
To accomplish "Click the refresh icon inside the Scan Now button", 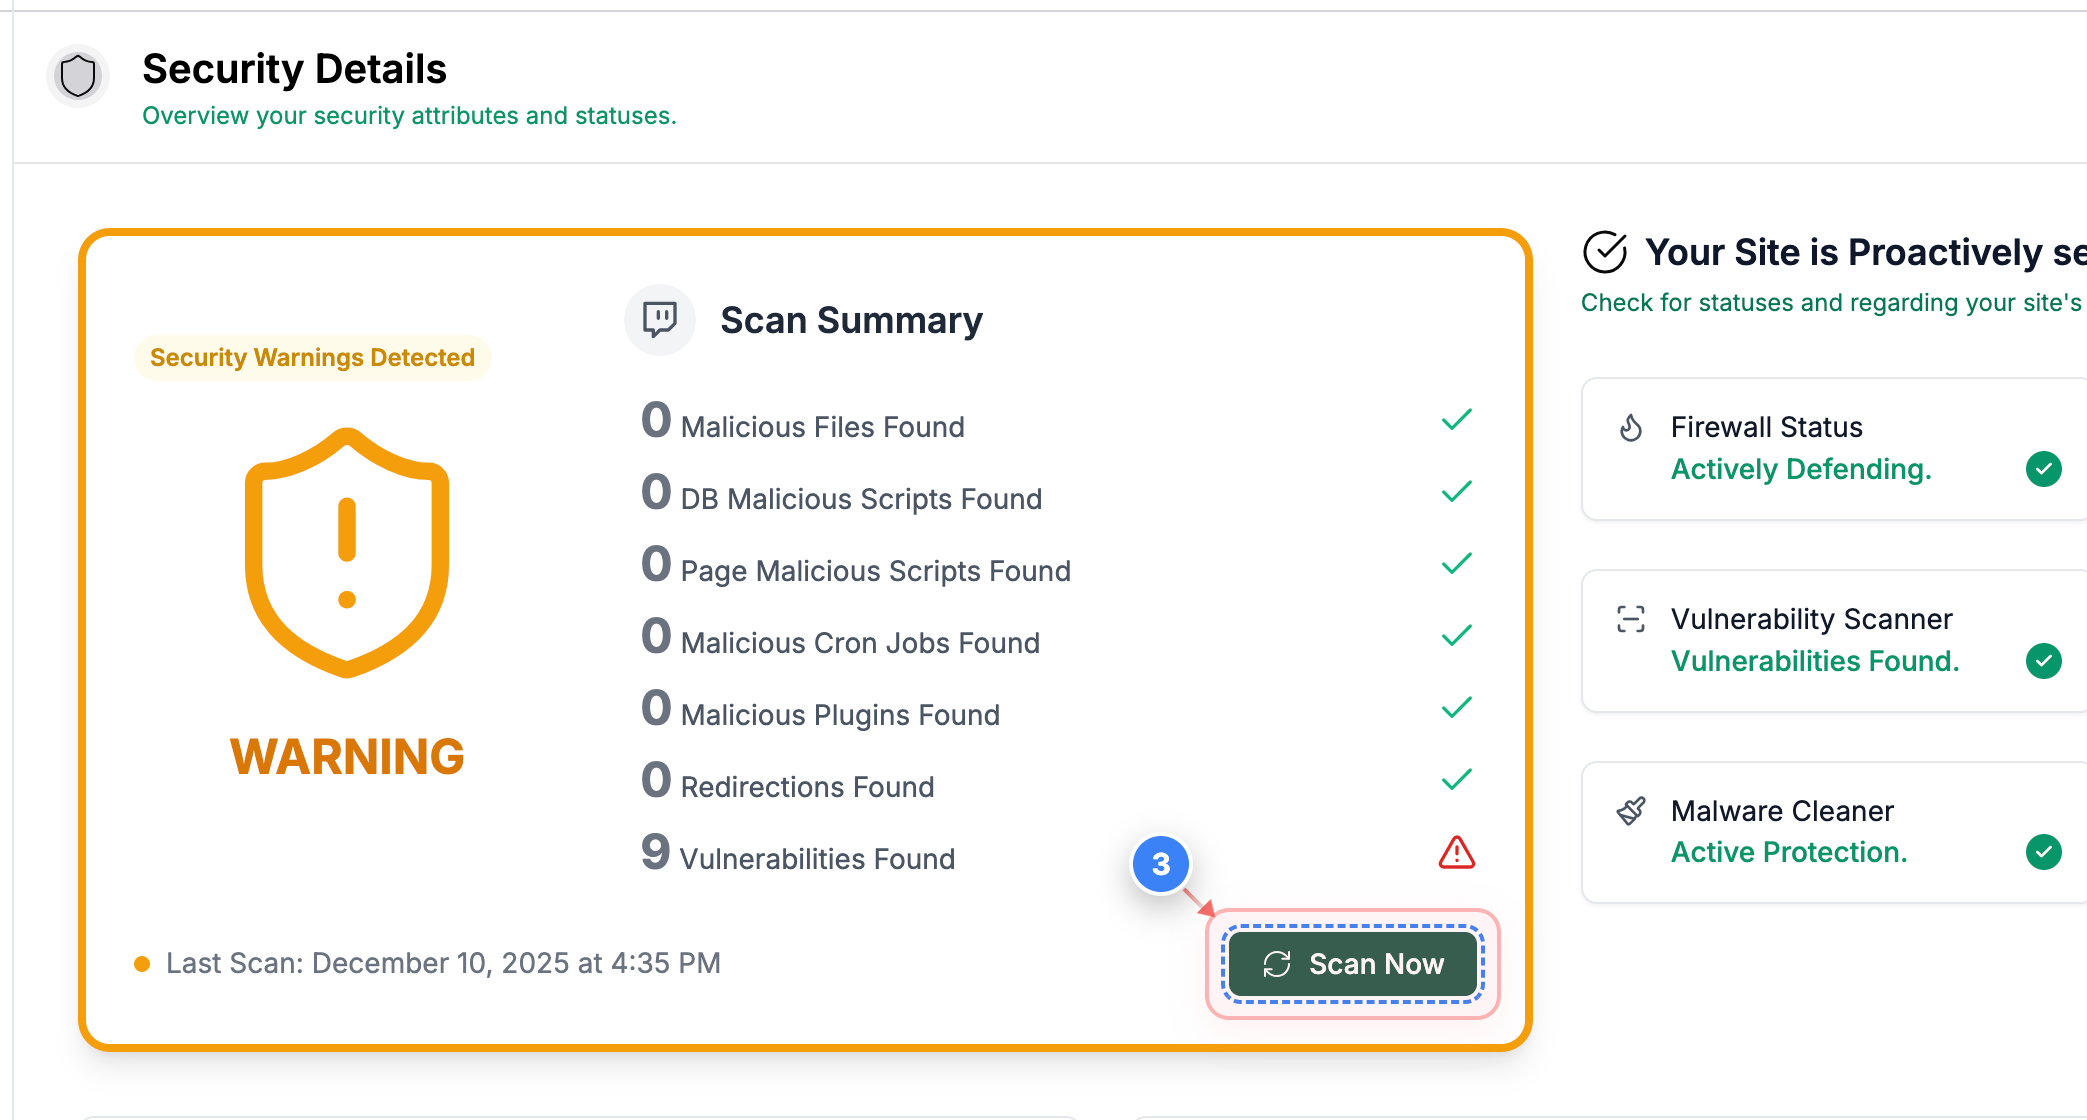I will [x=1277, y=965].
